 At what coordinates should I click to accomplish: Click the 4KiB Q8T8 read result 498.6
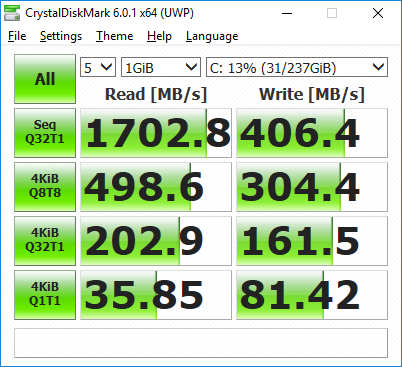(156, 187)
